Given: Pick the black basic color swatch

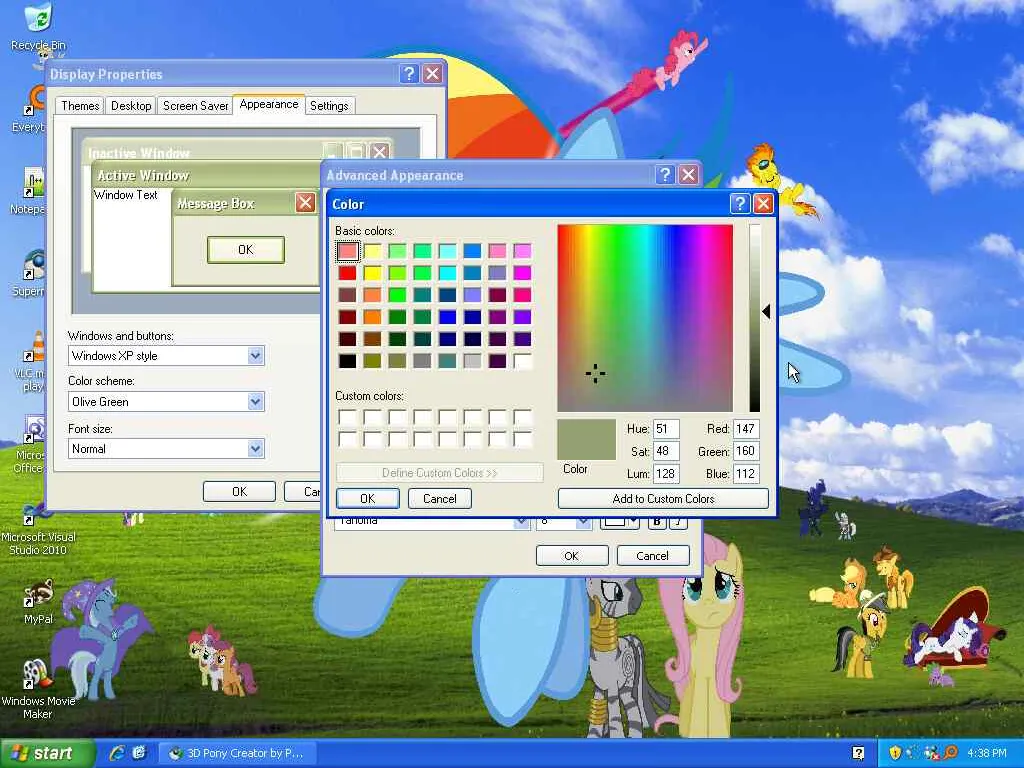Looking at the screenshot, I should tap(347, 360).
